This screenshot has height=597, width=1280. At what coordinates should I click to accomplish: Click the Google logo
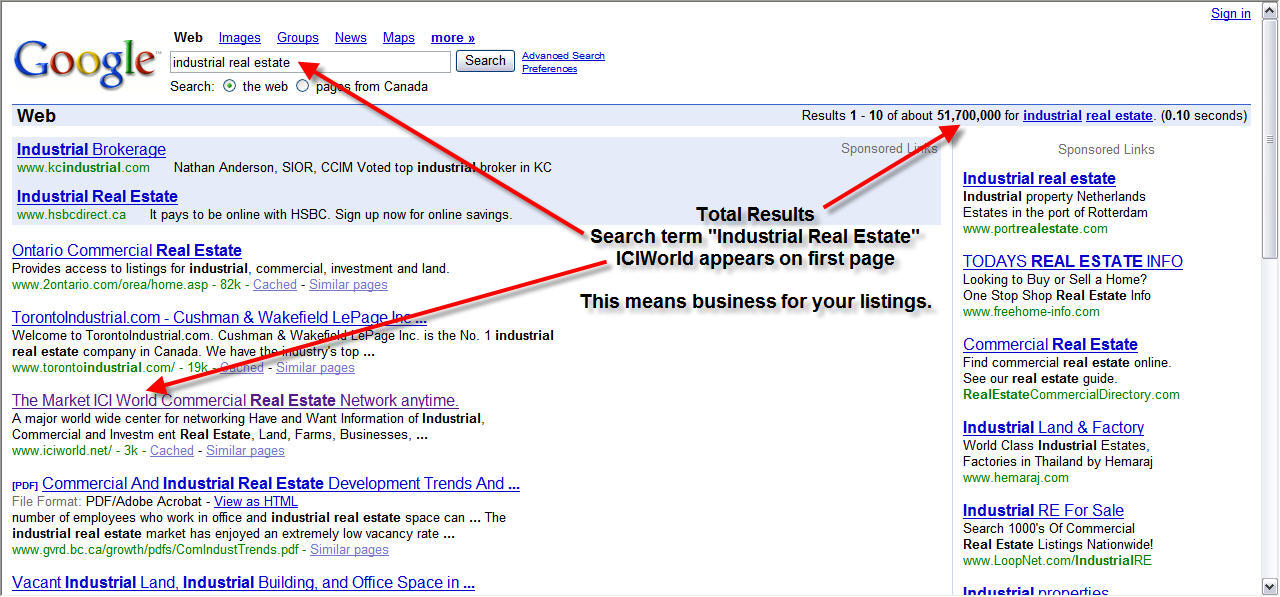pyautogui.click(x=86, y=62)
